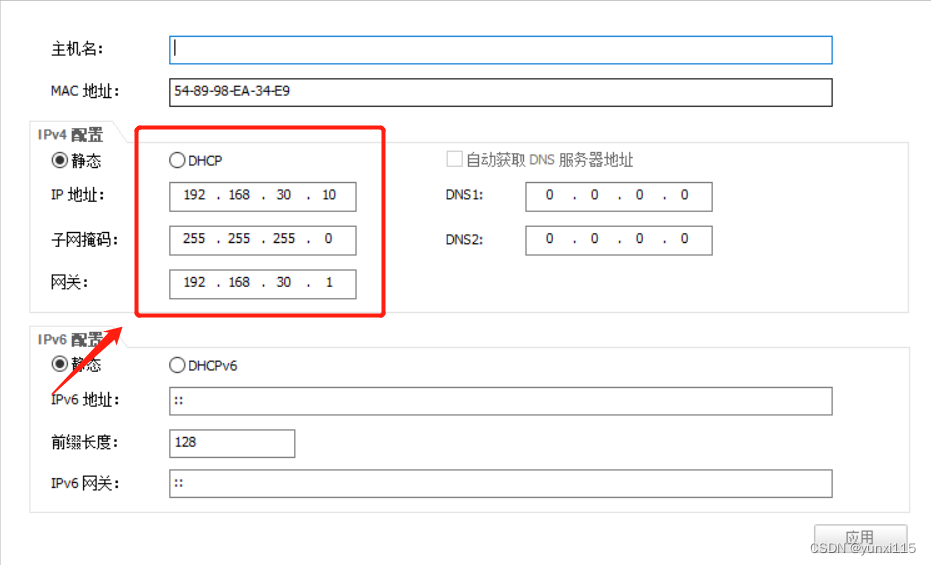931x565 pixels.
Task: Click last octet 10 of IP address
Action: [x=329, y=195]
